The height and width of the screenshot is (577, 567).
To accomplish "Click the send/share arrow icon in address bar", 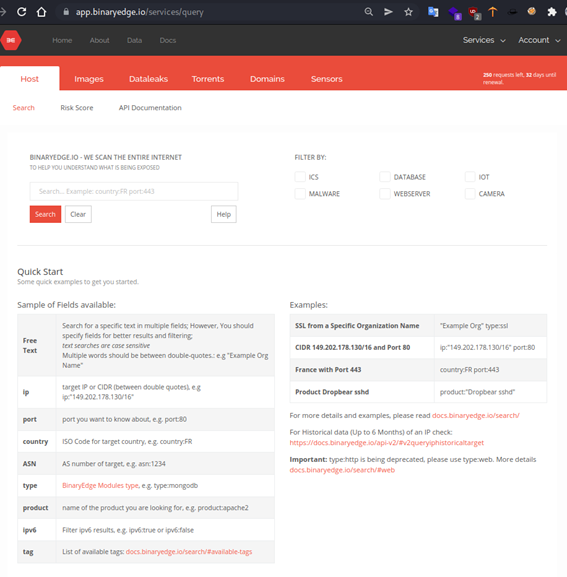I will pos(388,12).
